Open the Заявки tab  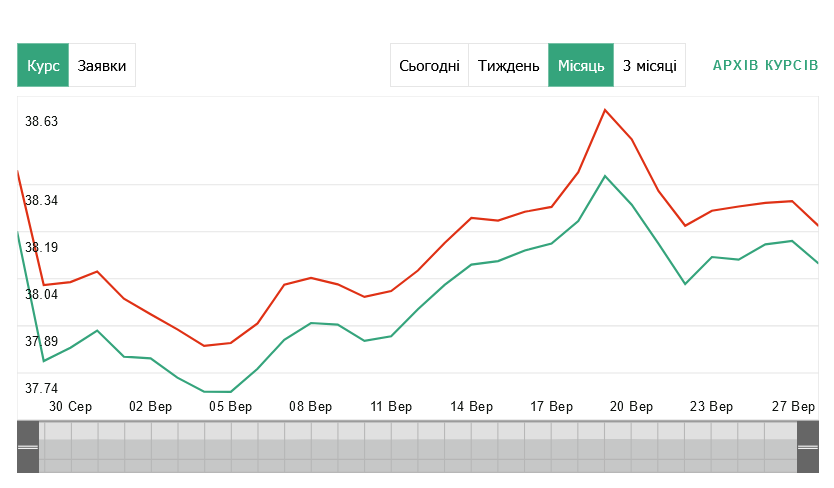(x=102, y=66)
